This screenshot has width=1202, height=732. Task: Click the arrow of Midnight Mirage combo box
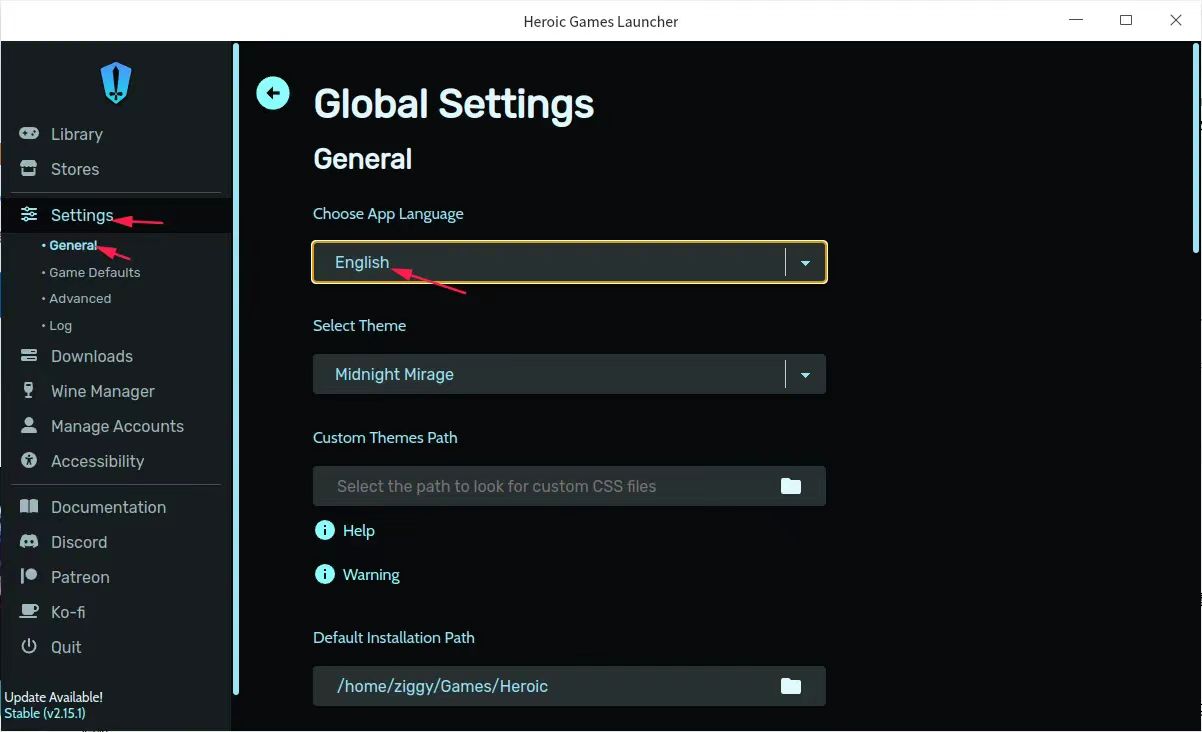tap(805, 375)
